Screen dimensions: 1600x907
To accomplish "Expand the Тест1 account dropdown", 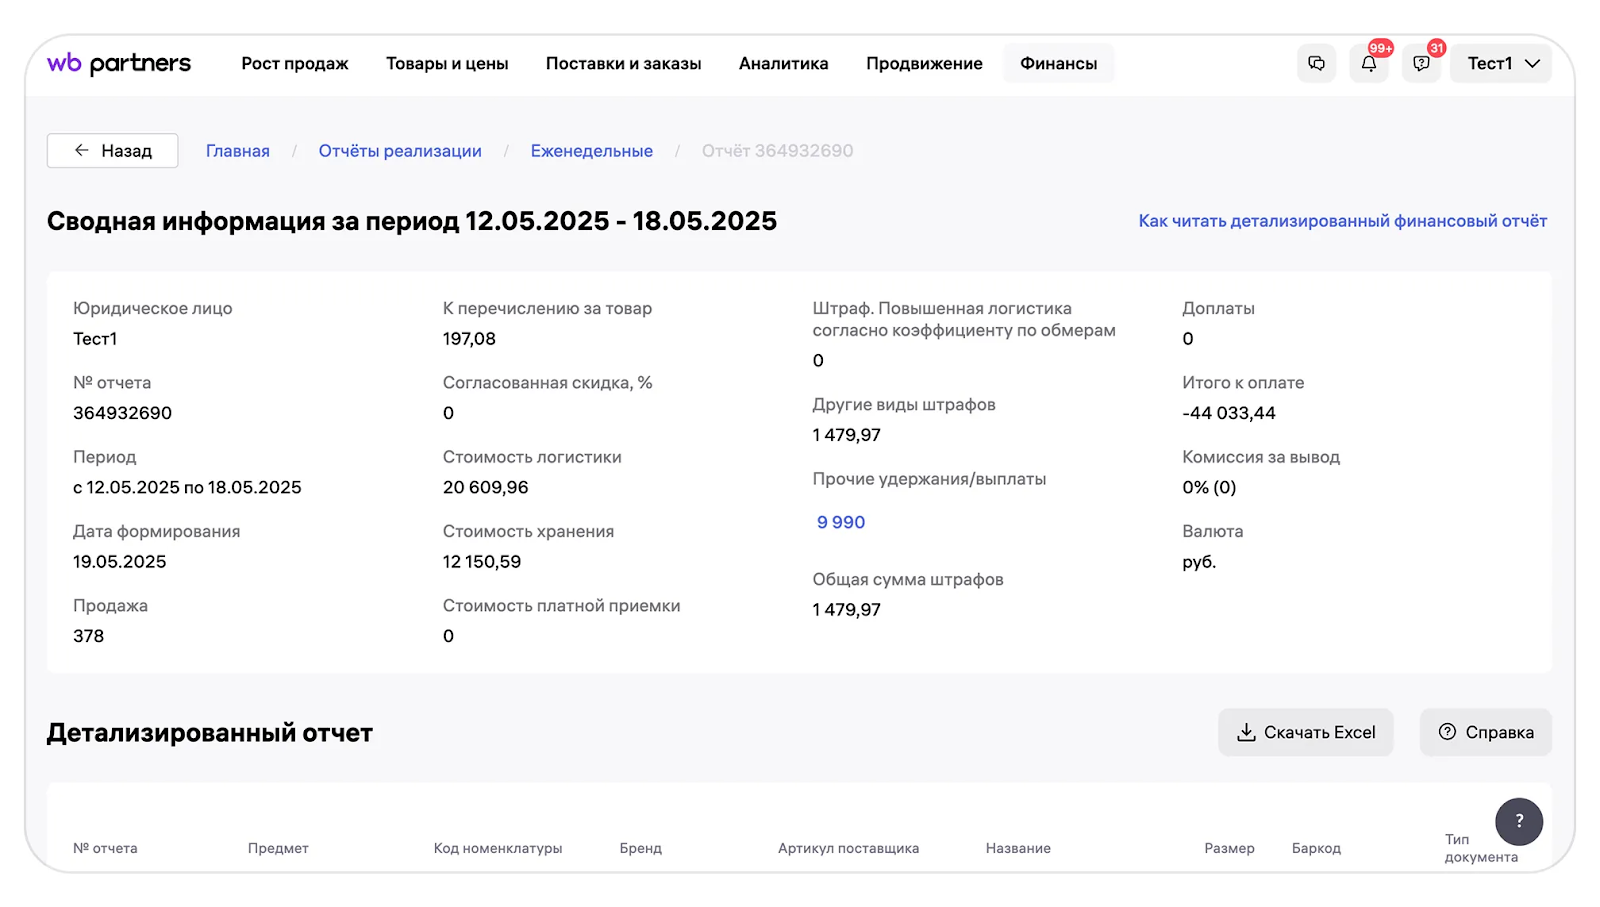I will click(1501, 63).
